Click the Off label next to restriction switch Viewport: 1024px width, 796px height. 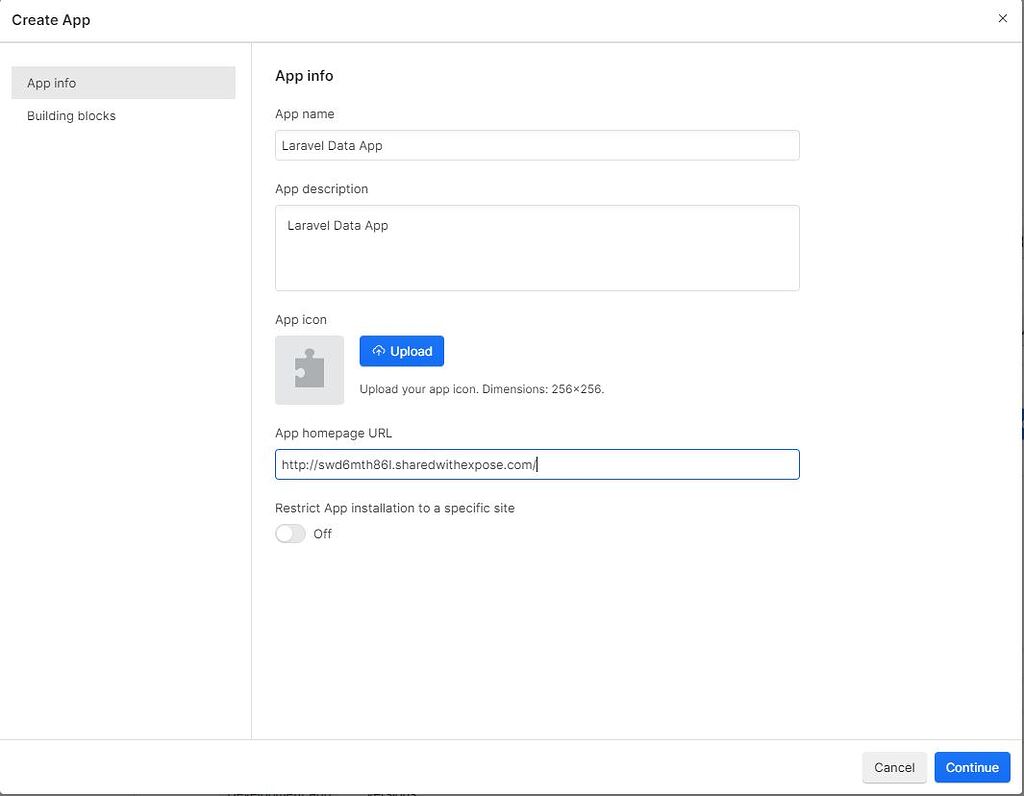(322, 534)
